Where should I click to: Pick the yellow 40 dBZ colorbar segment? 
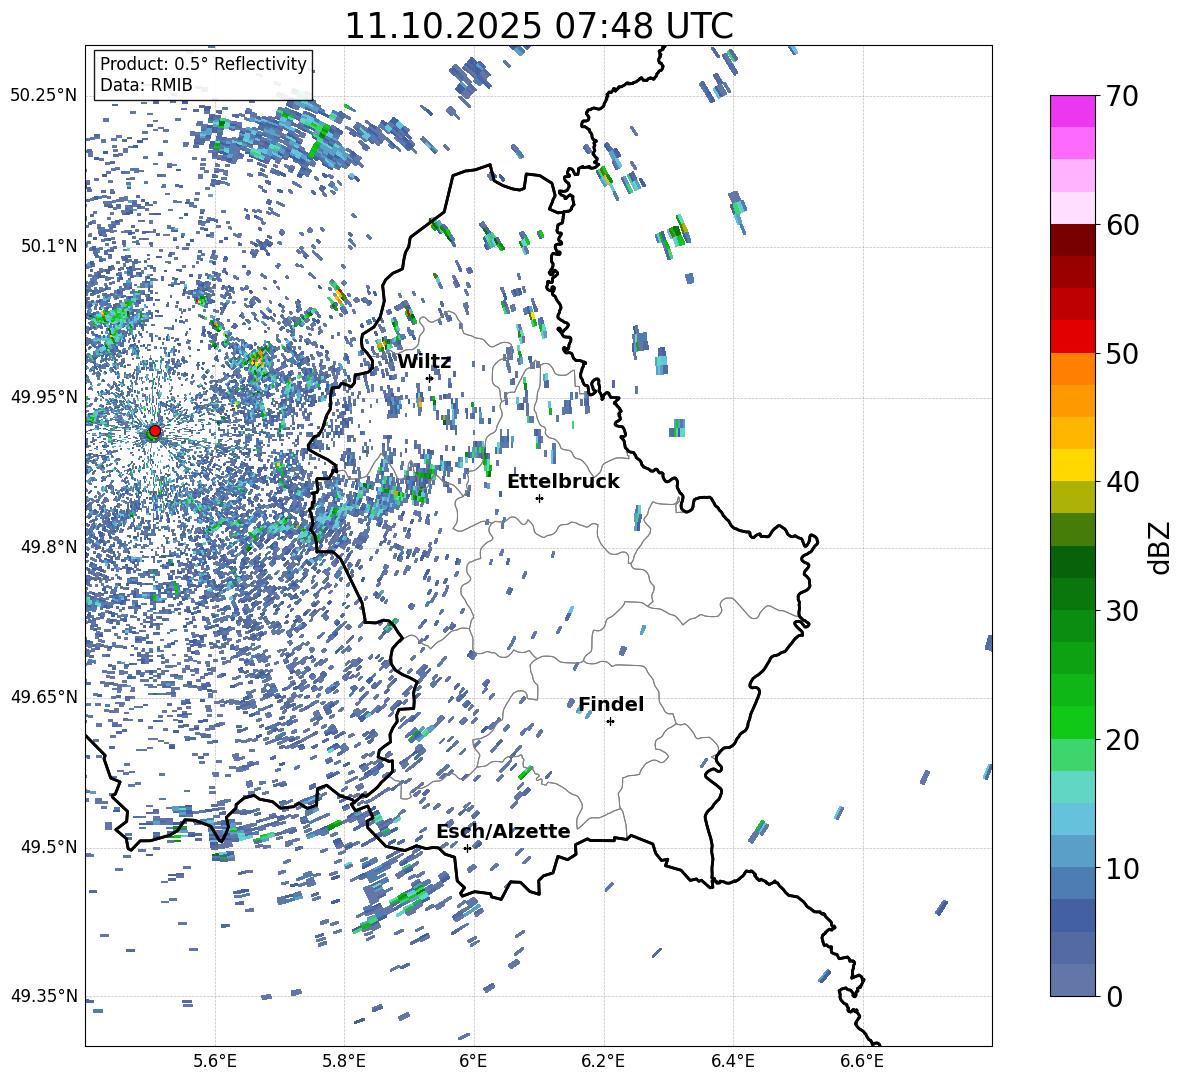coord(1072,465)
